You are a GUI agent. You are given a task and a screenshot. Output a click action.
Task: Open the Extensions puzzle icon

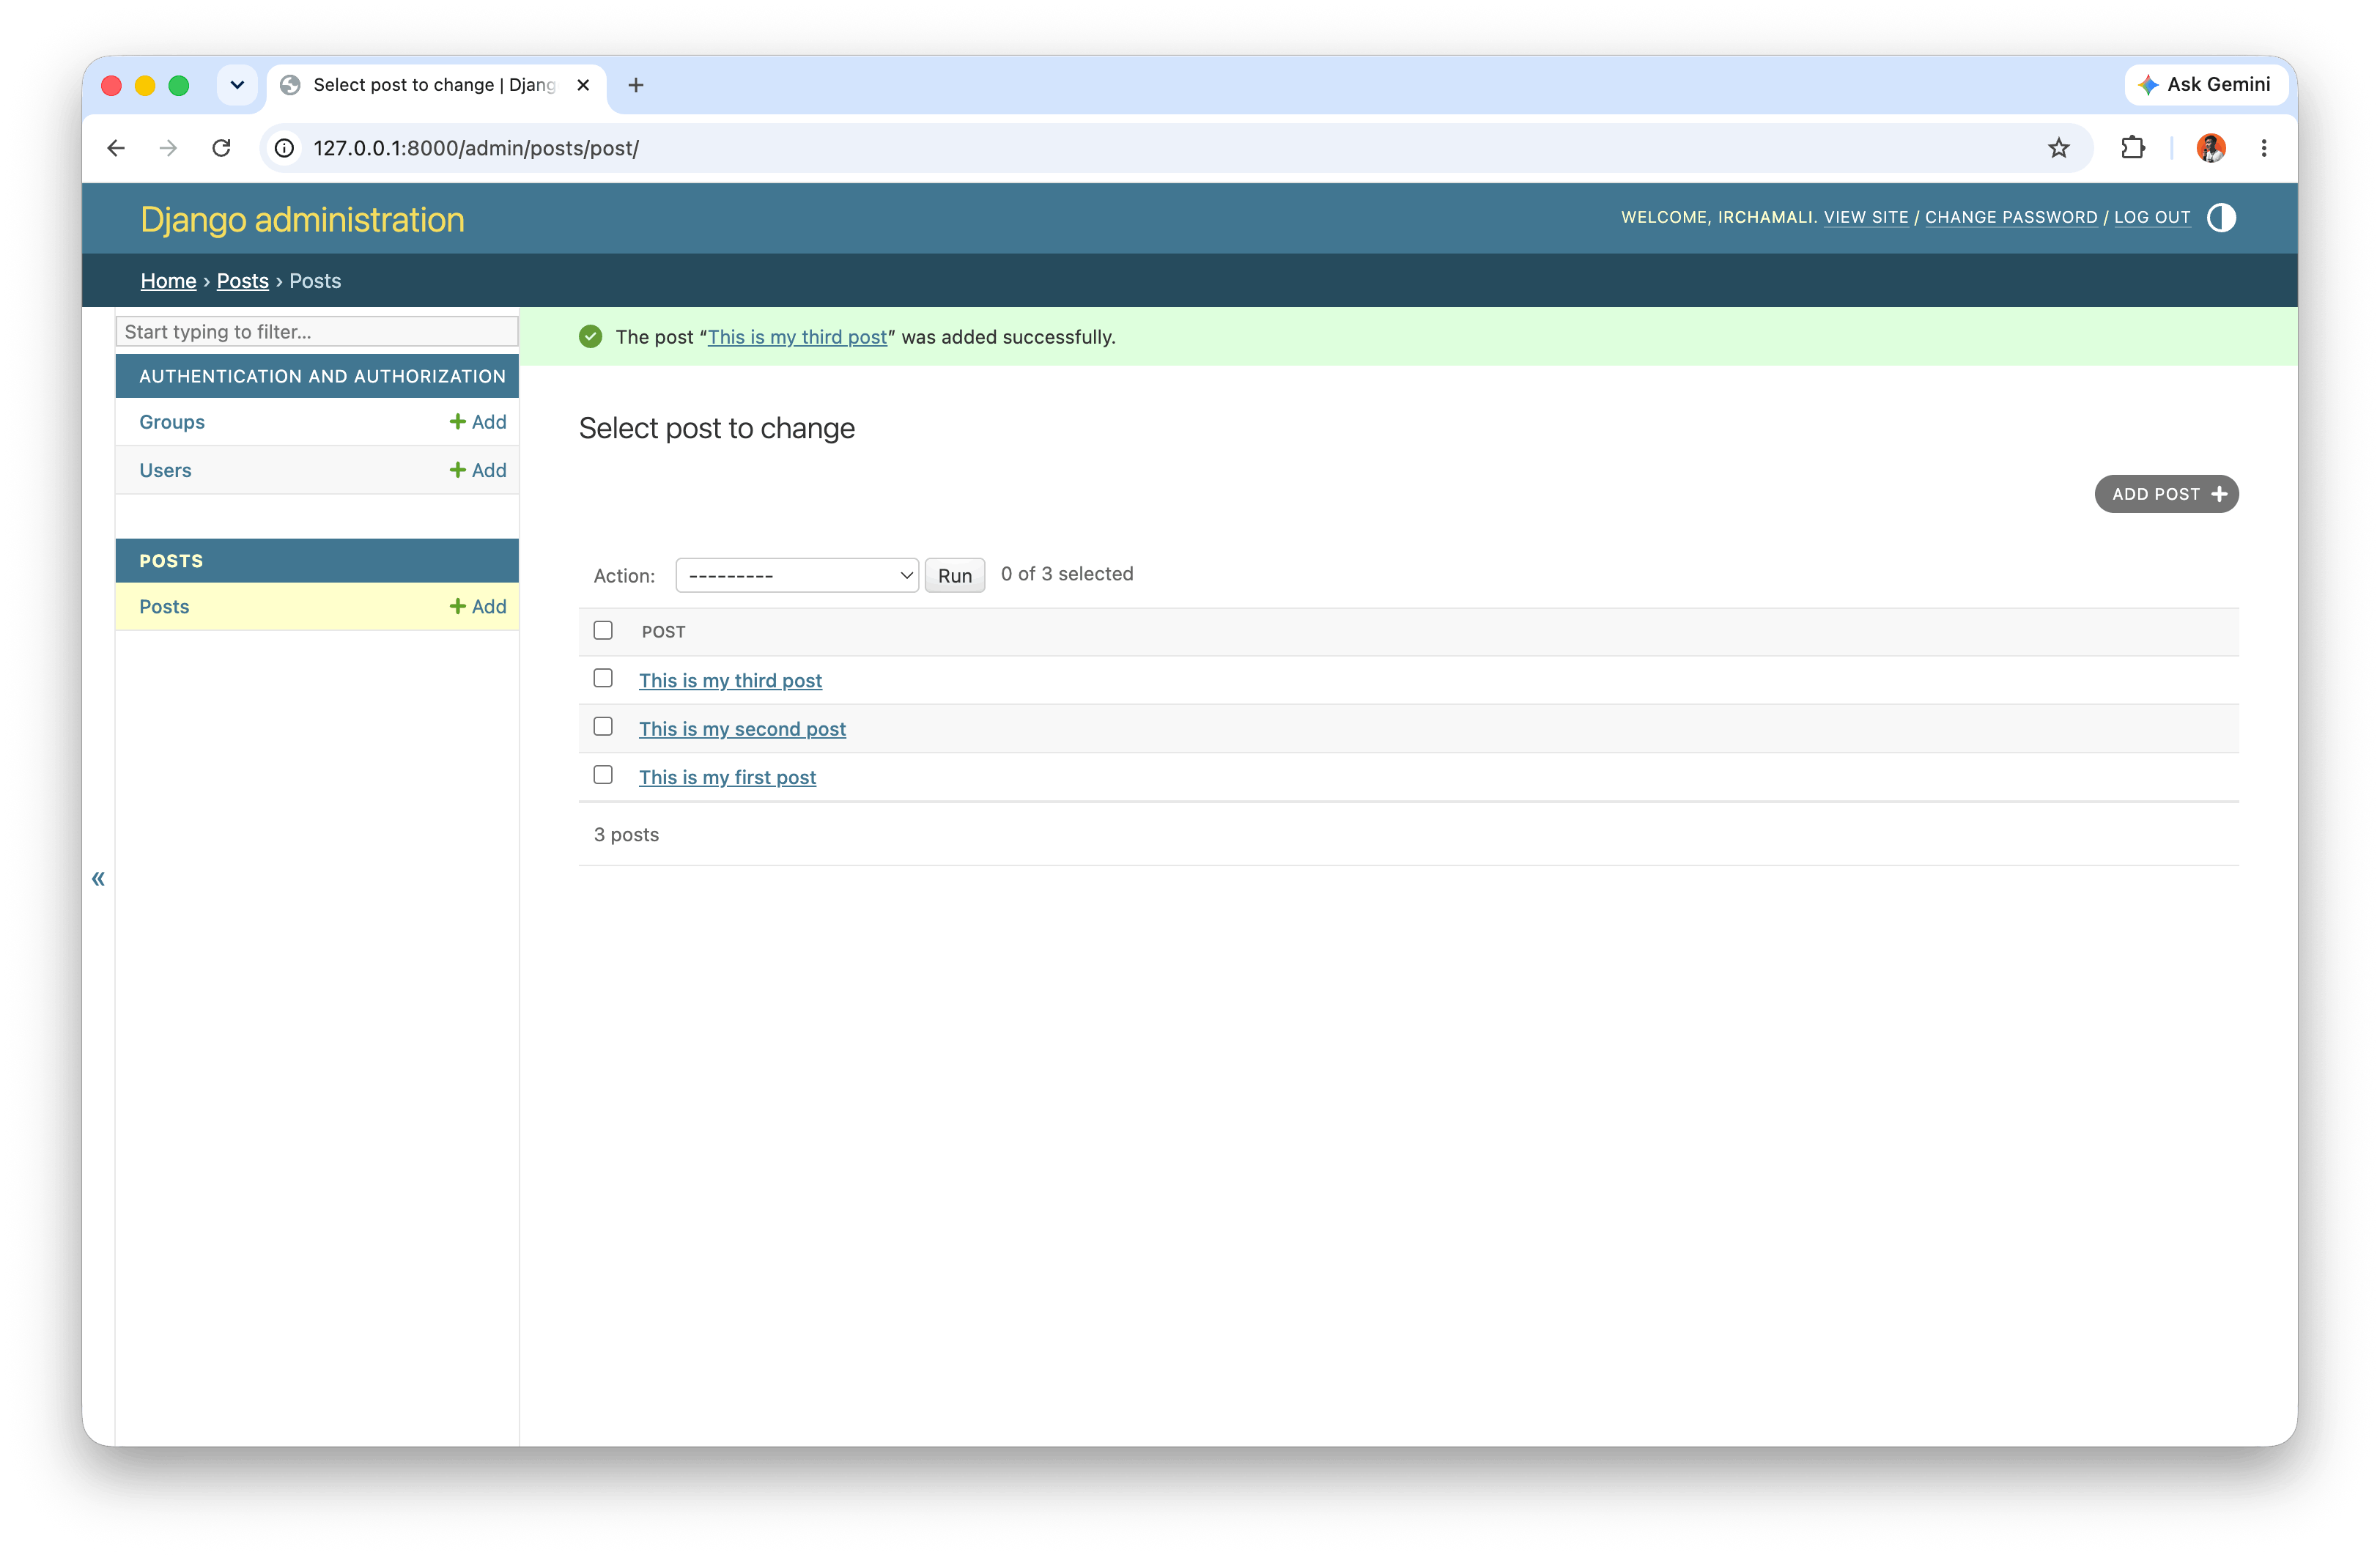pyautogui.click(x=2132, y=148)
